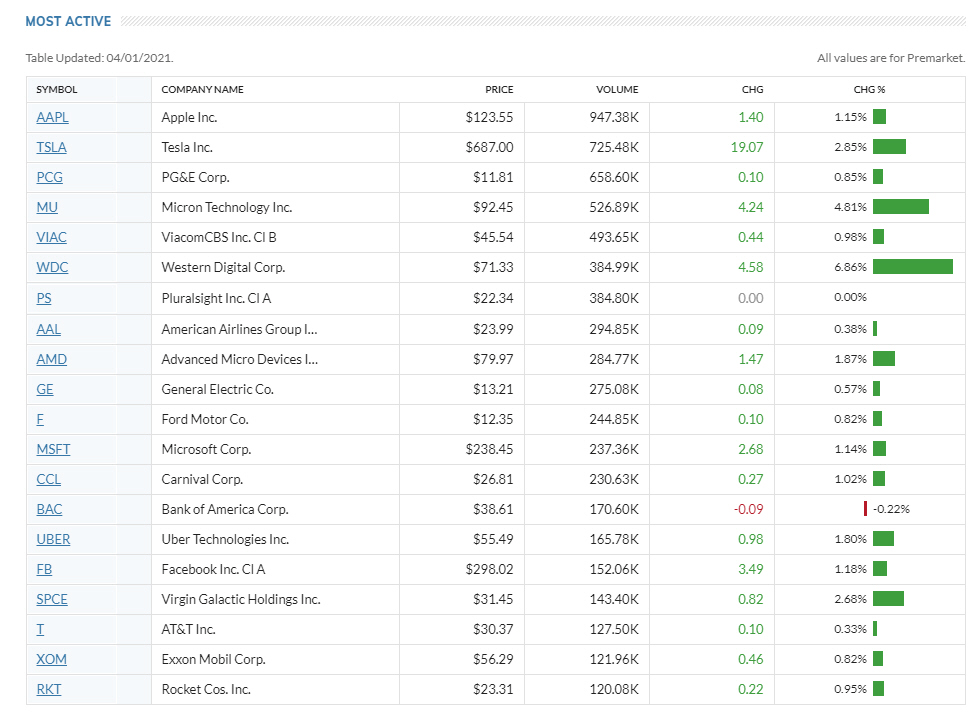
Task: Click the PCG stock symbol
Action: pos(49,178)
